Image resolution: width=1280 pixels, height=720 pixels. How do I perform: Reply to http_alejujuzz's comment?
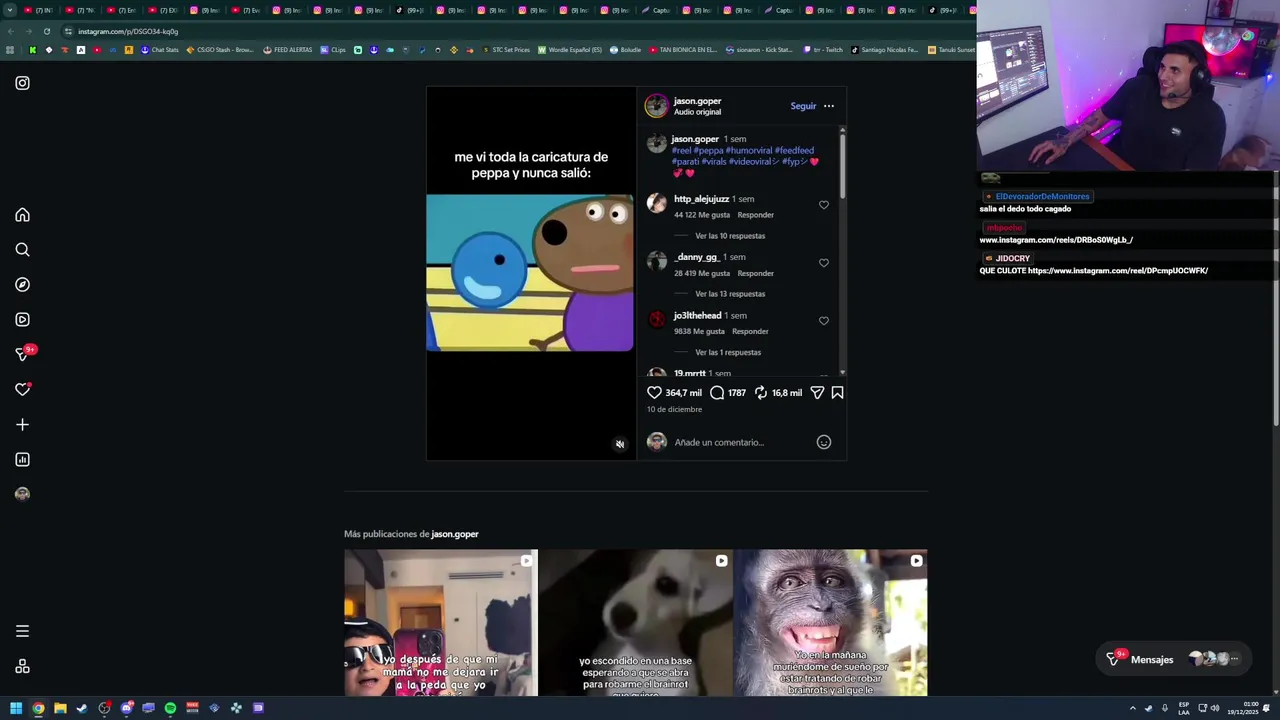pos(756,215)
